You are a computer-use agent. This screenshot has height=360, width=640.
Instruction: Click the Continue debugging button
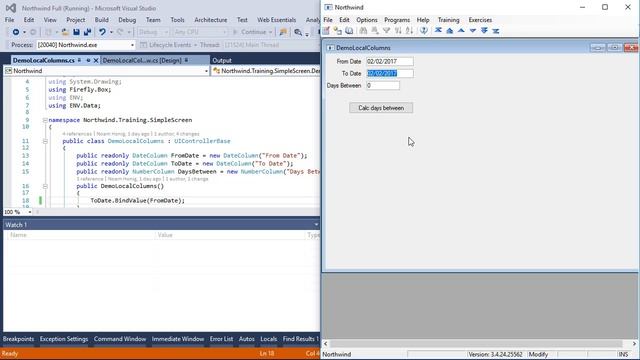coord(250,32)
